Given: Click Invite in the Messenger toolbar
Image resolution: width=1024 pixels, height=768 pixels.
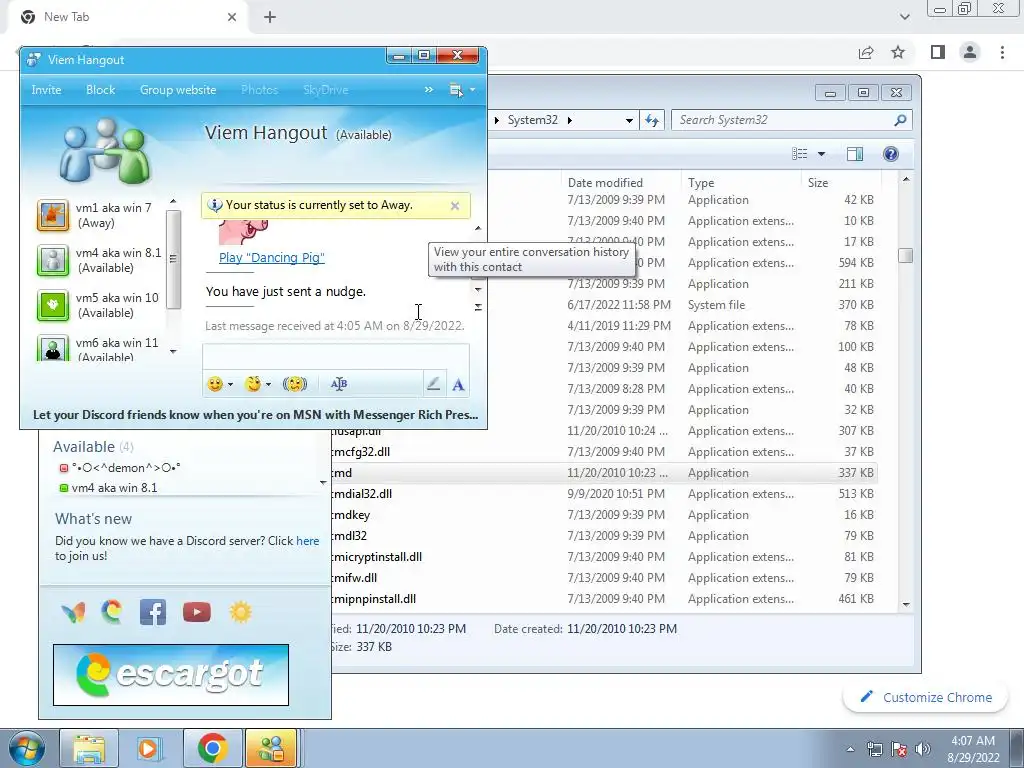Looking at the screenshot, I should pyautogui.click(x=46, y=90).
